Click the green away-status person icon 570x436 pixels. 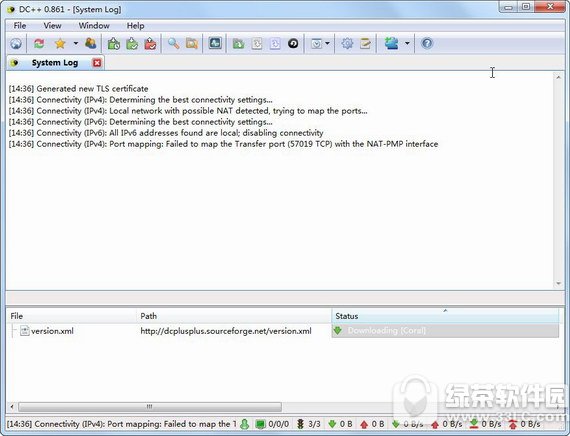point(245,424)
